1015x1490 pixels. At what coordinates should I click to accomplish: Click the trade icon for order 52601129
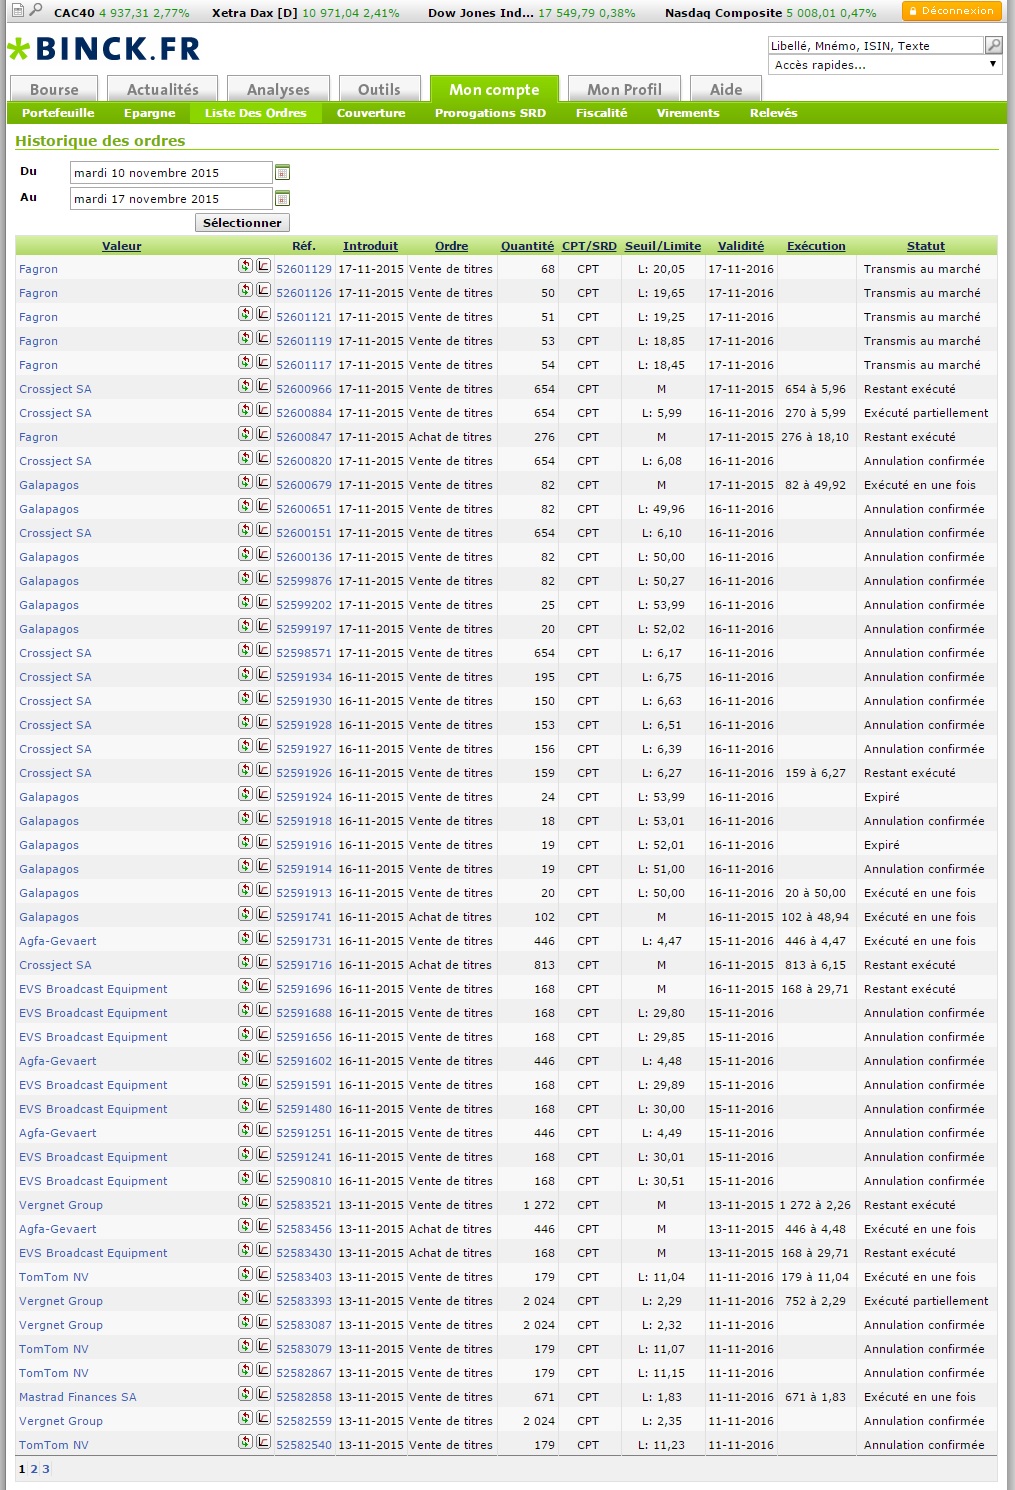click(x=245, y=266)
